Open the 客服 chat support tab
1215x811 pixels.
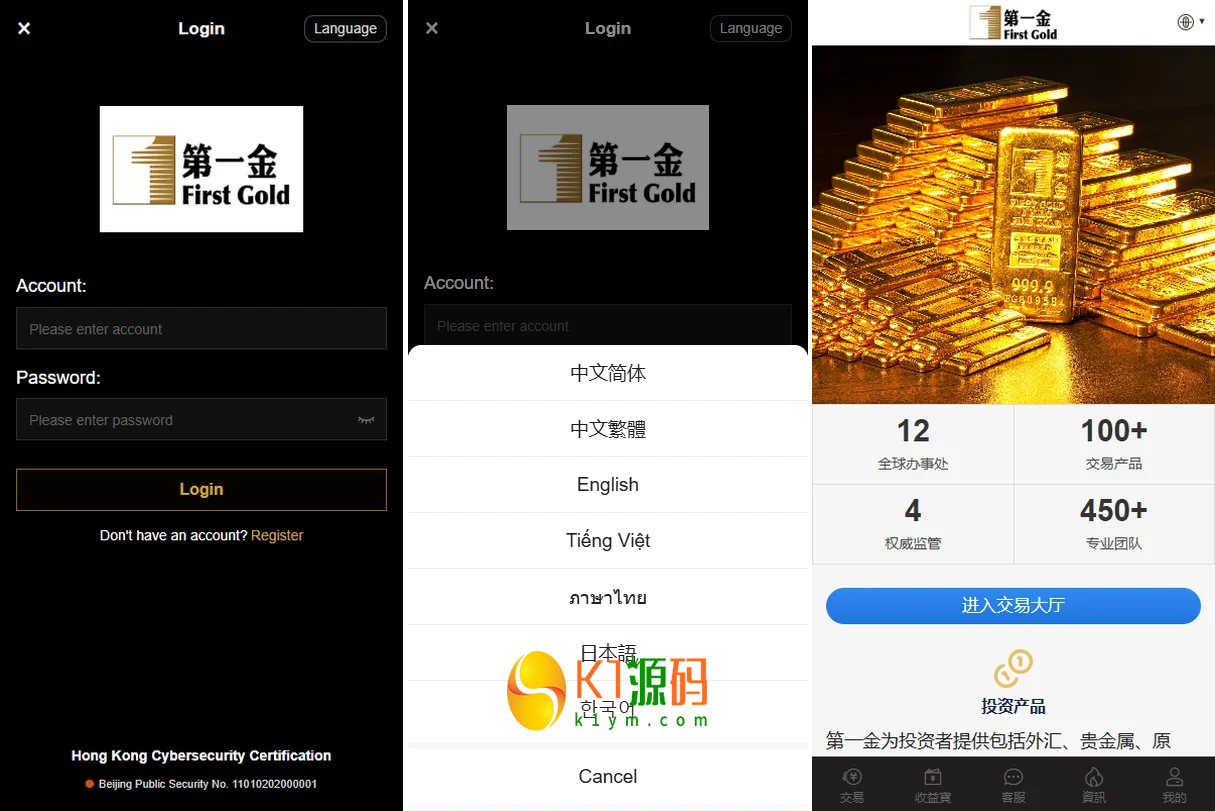[1013, 785]
